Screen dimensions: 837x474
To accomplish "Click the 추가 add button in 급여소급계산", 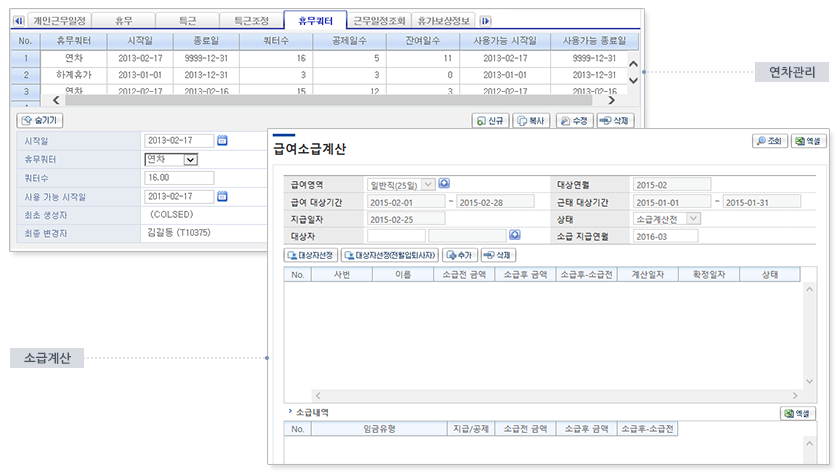I will click(460, 256).
